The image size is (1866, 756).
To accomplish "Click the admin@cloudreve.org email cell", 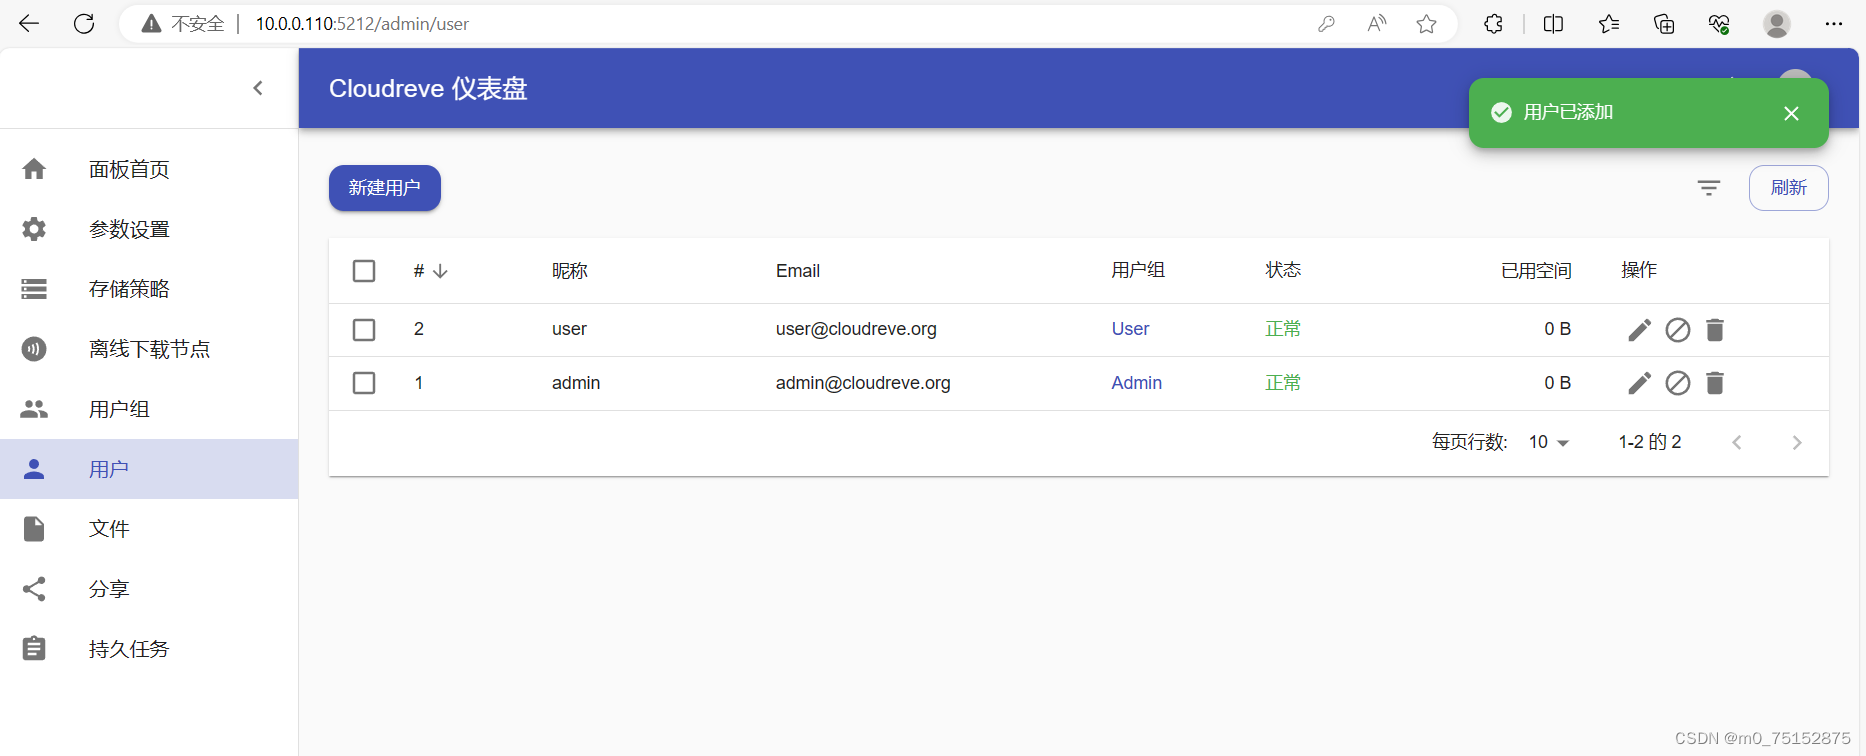I will coord(863,383).
